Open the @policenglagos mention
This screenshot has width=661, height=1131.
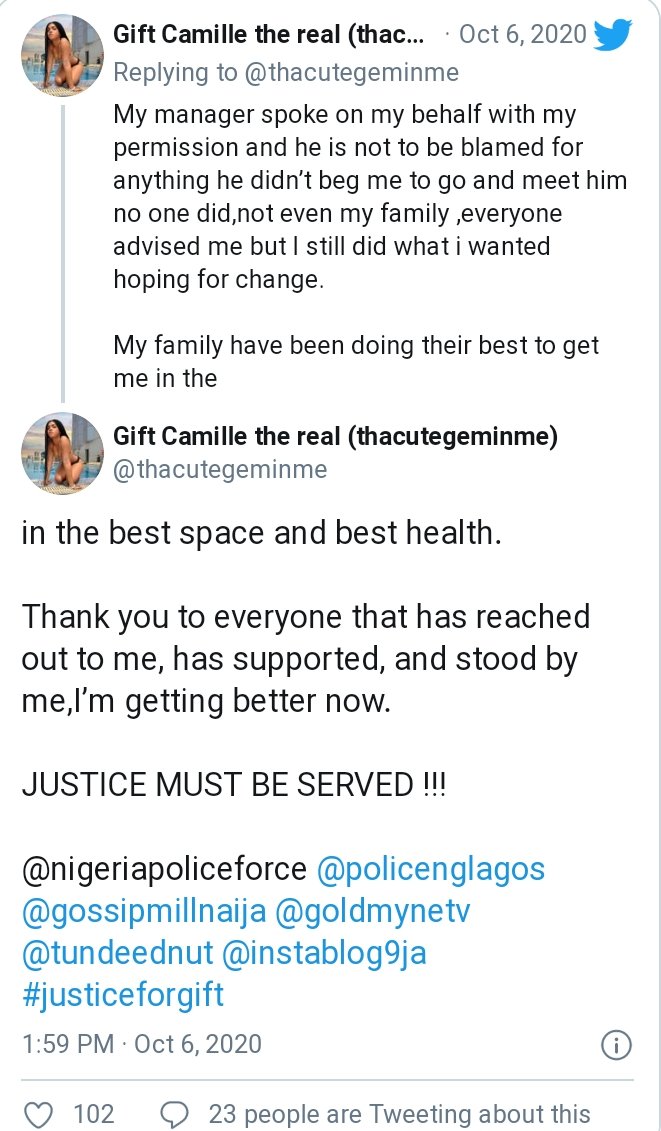pyautogui.click(x=431, y=869)
